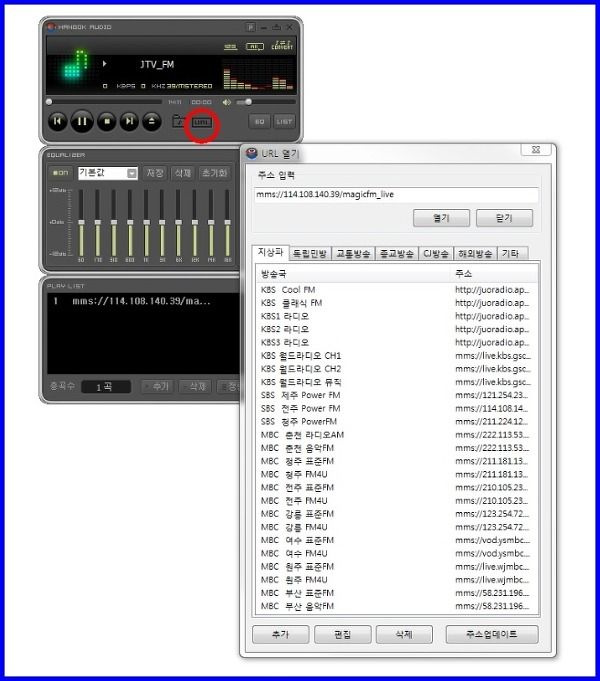Select SBS 청주 PowerFM row
Image resolution: width=600 pixels, height=681 pixels.
(397, 422)
